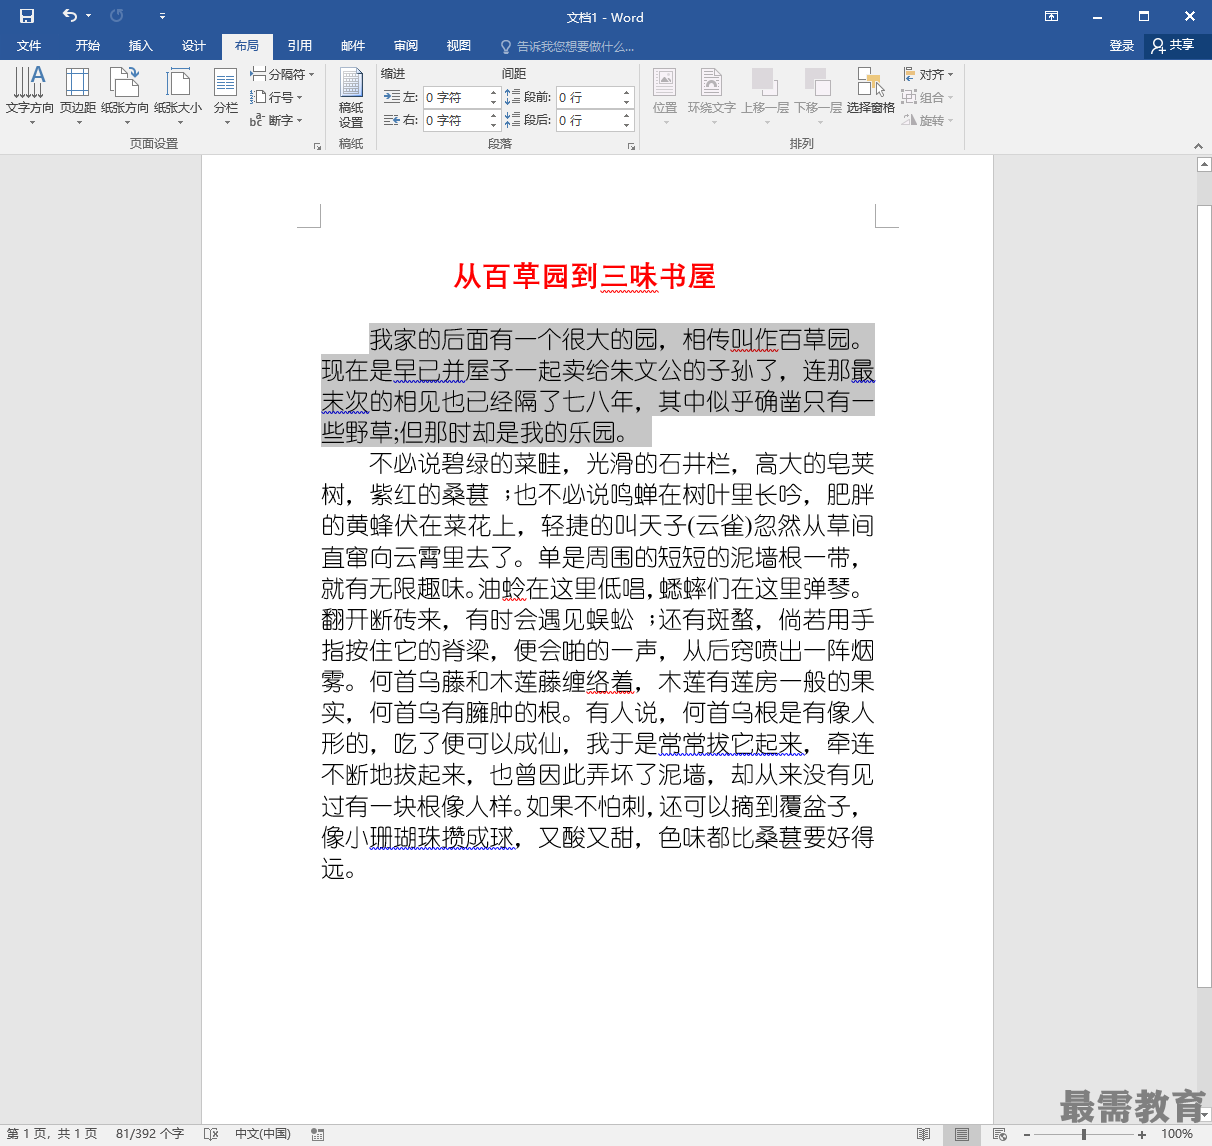Click 稿纸设置 manuscript paper icon
Viewport: 1212px width, 1146px height.
point(351,97)
